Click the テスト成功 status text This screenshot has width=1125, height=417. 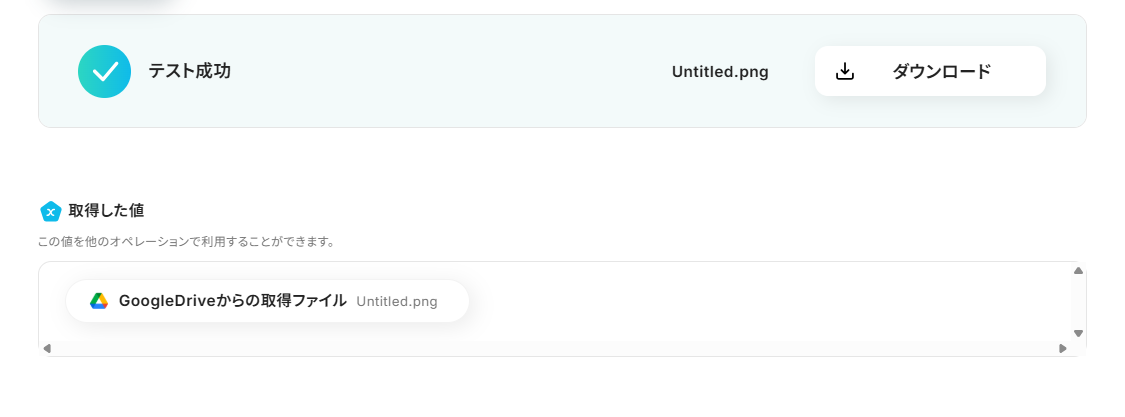coord(190,72)
